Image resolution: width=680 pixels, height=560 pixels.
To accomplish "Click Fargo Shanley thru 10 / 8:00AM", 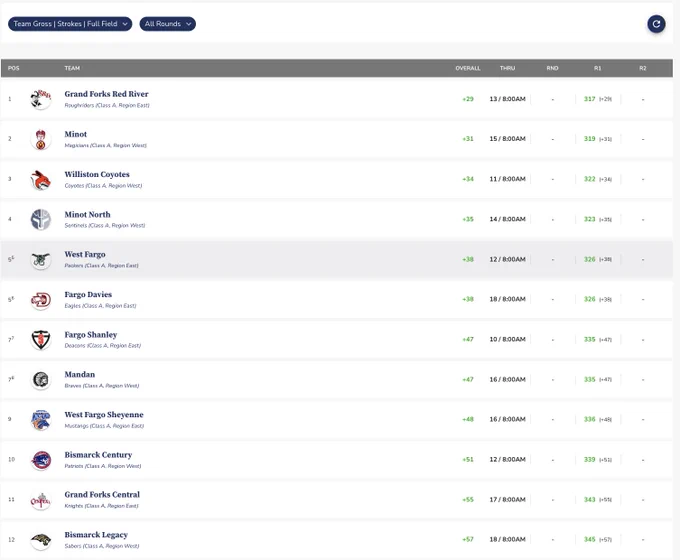I will point(507,340).
